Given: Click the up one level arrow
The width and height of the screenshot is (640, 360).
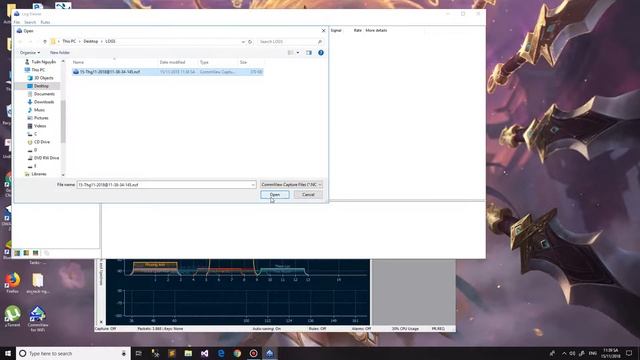Looking at the screenshot, I should click(45, 42).
